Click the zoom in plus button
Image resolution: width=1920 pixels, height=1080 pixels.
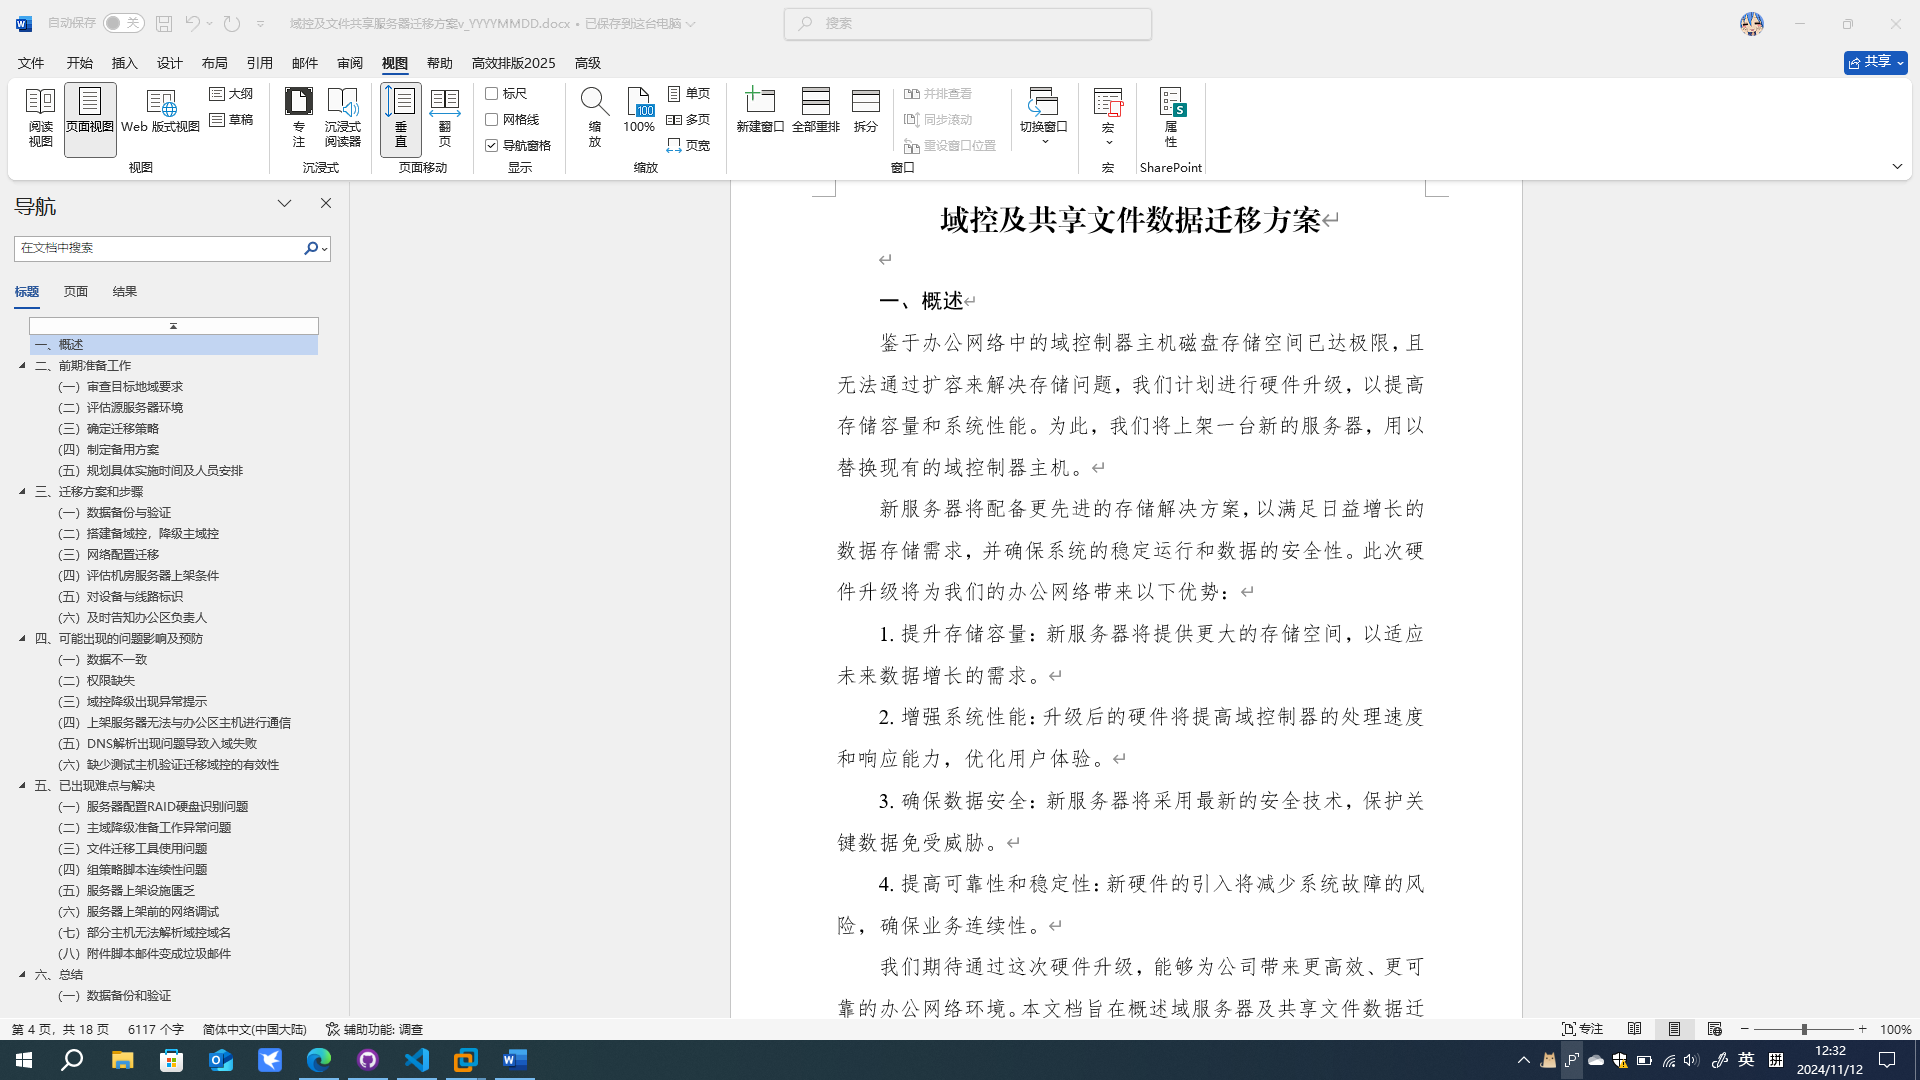pyautogui.click(x=1862, y=1029)
